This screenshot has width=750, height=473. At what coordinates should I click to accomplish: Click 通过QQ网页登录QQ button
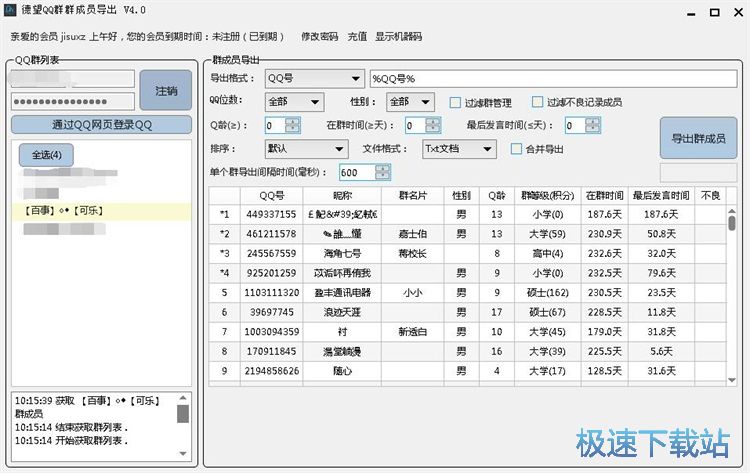tap(101, 125)
